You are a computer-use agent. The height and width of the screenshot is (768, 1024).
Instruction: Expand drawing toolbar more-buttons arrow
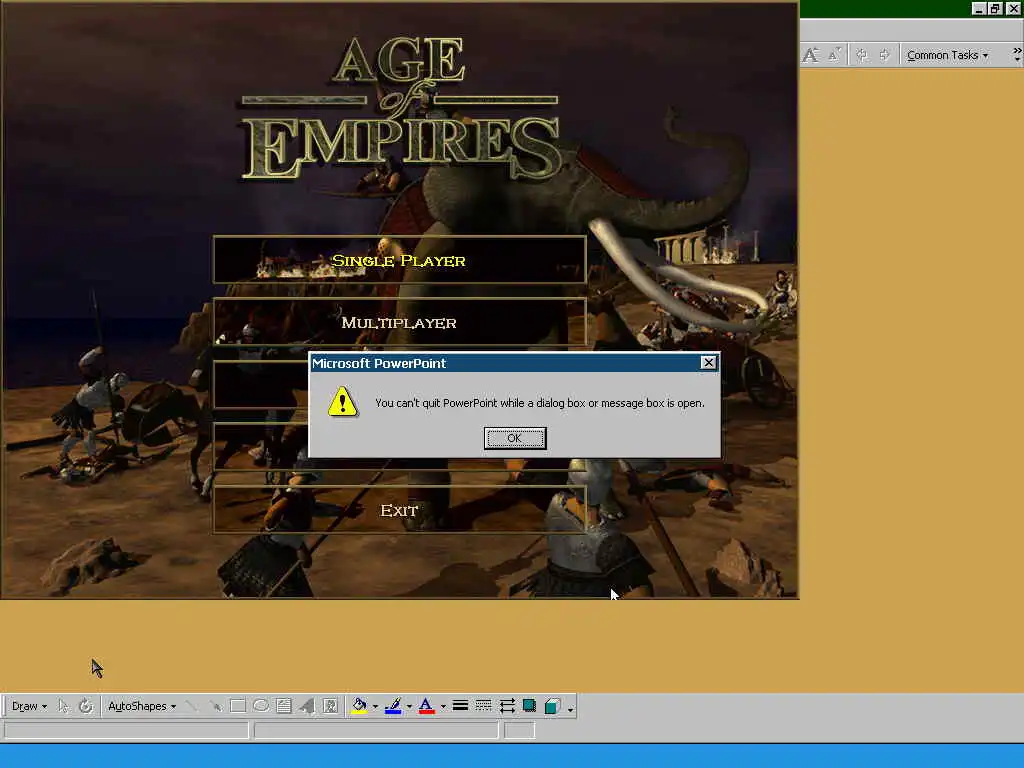pyautogui.click(x=570, y=708)
